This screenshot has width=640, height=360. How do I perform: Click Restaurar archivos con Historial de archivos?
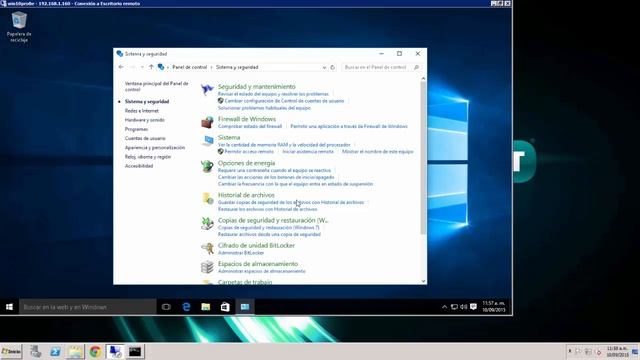click(x=267, y=209)
